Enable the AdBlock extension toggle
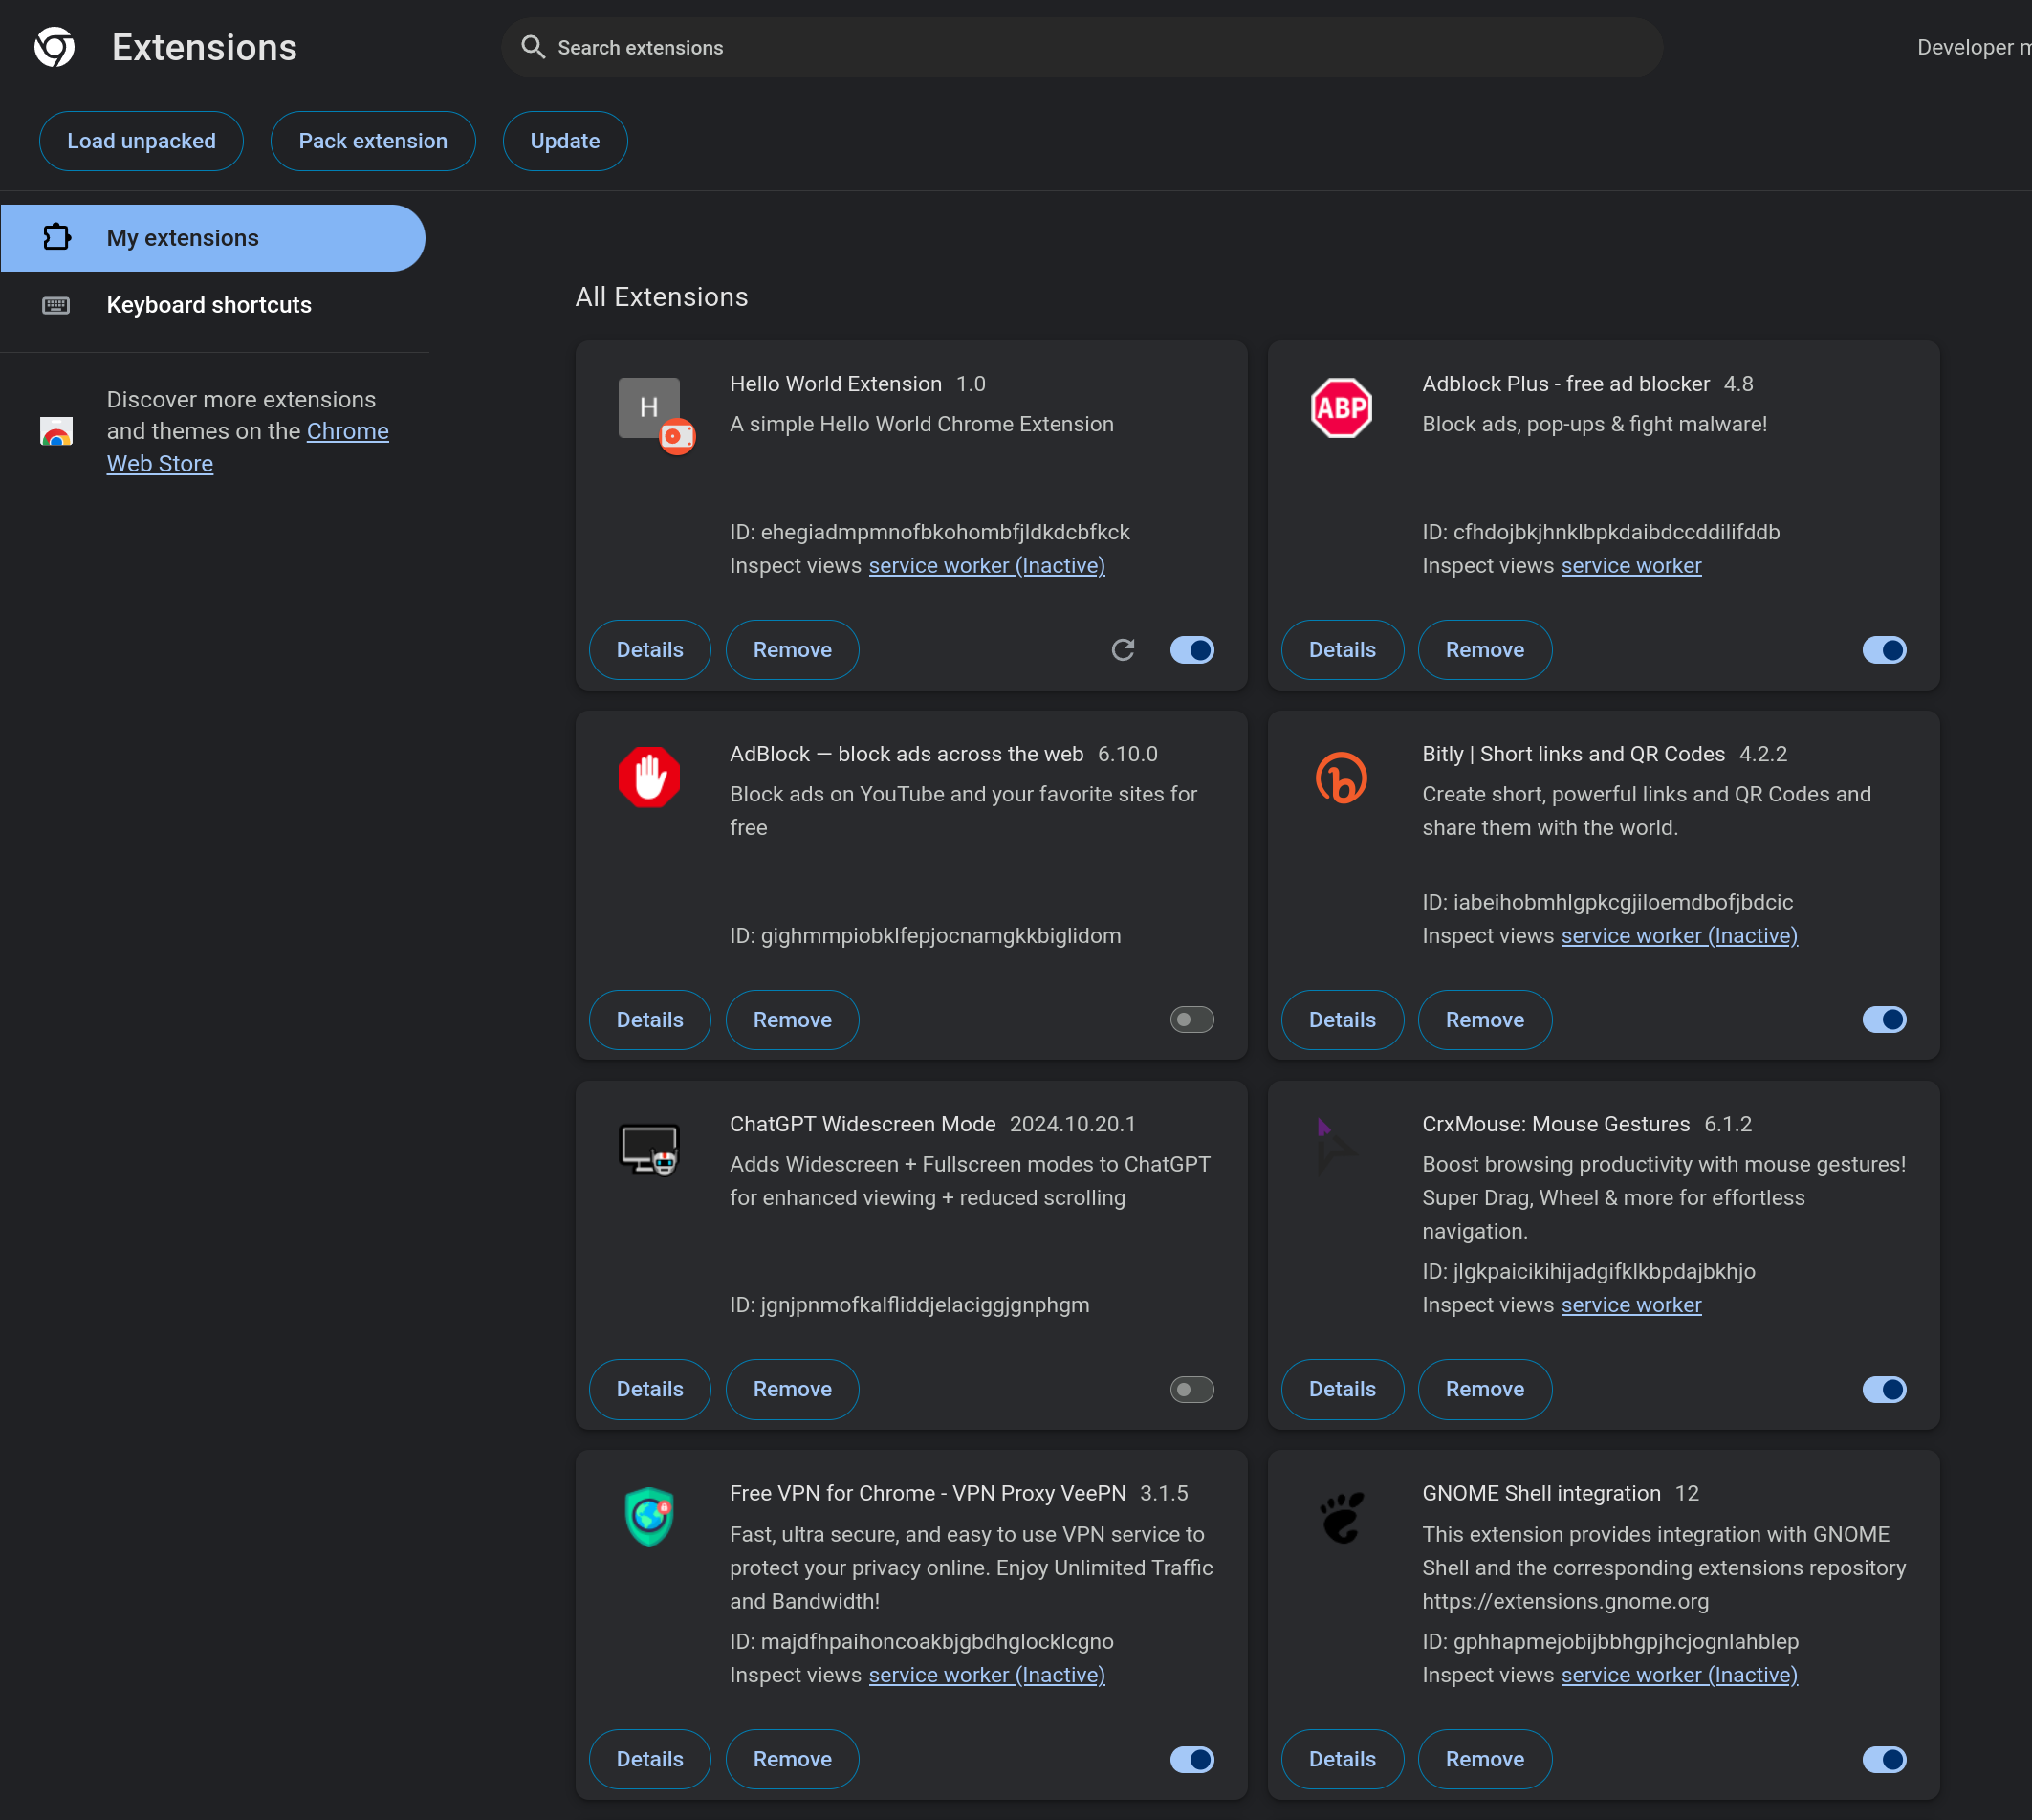The image size is (2032, 1820). coord(1192,1020)
